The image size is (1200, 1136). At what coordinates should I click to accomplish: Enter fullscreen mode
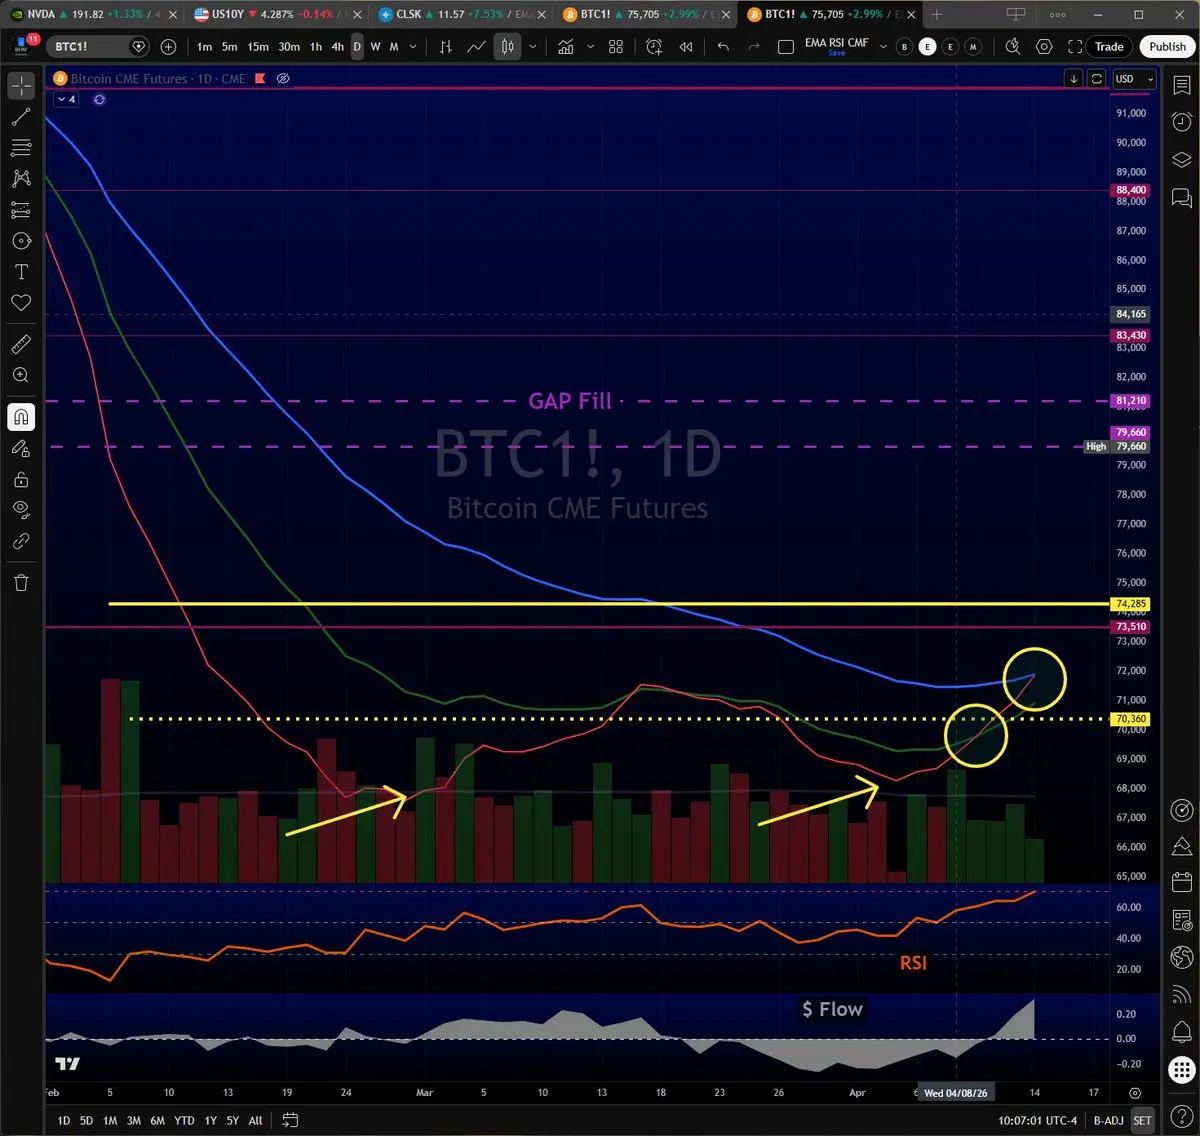tap(1075, 47)
